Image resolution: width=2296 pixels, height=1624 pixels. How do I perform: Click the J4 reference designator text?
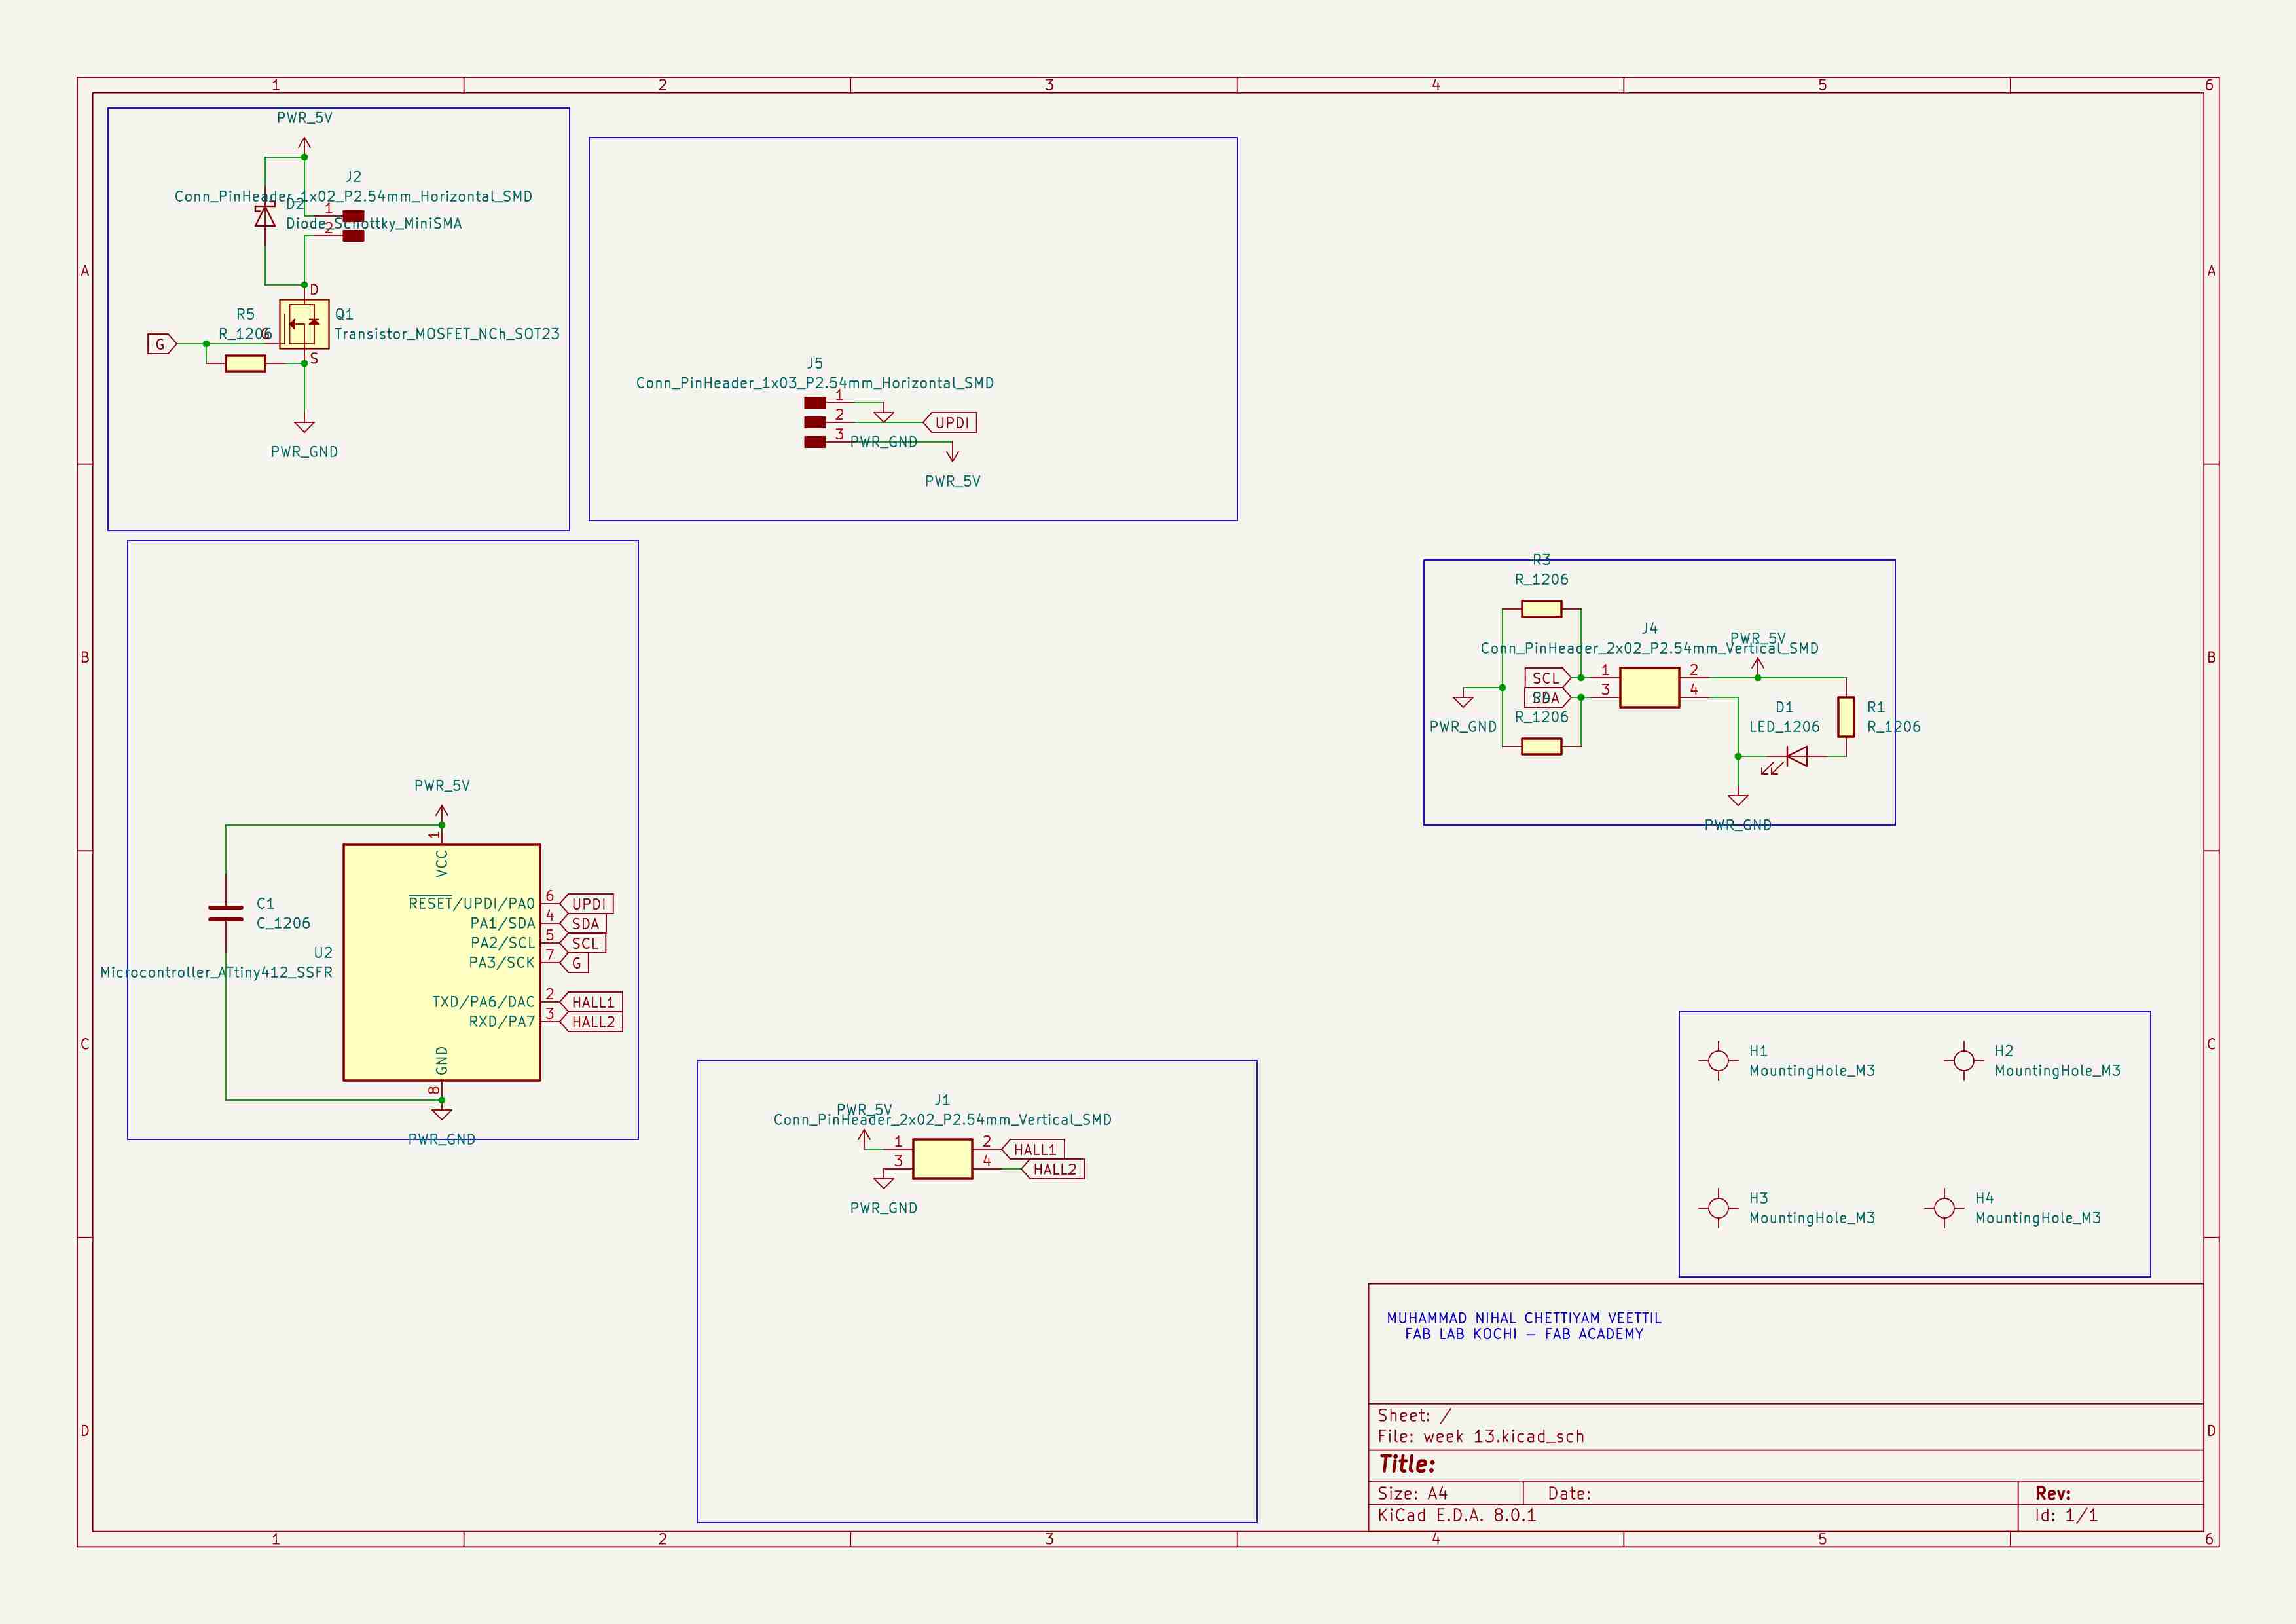click(1650, 628)
